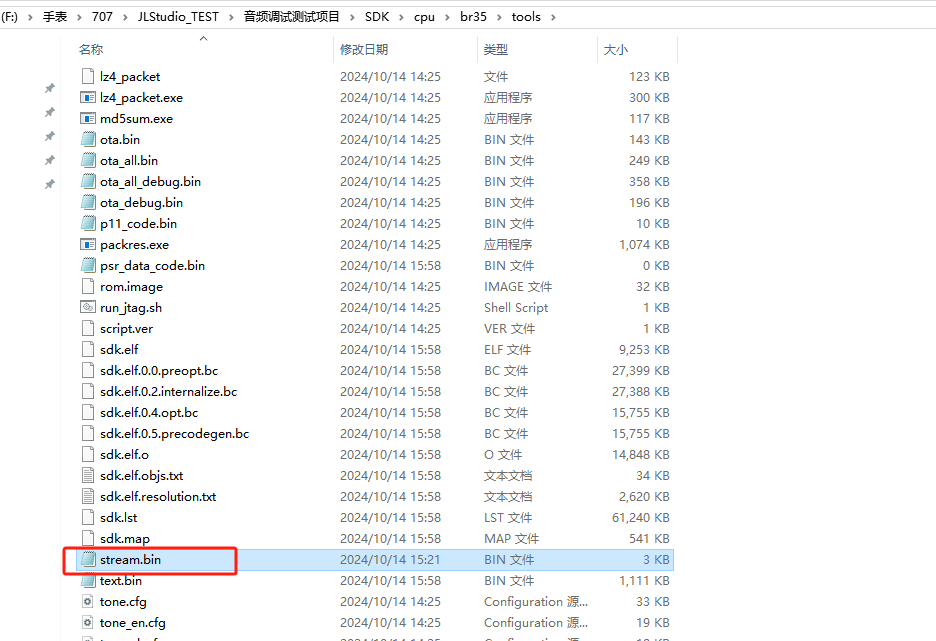Select the sdk.elf.o file name
Image resolution: width=936 pixels, height=641 pixels.
pyautogui.click(x=124, y=454)
